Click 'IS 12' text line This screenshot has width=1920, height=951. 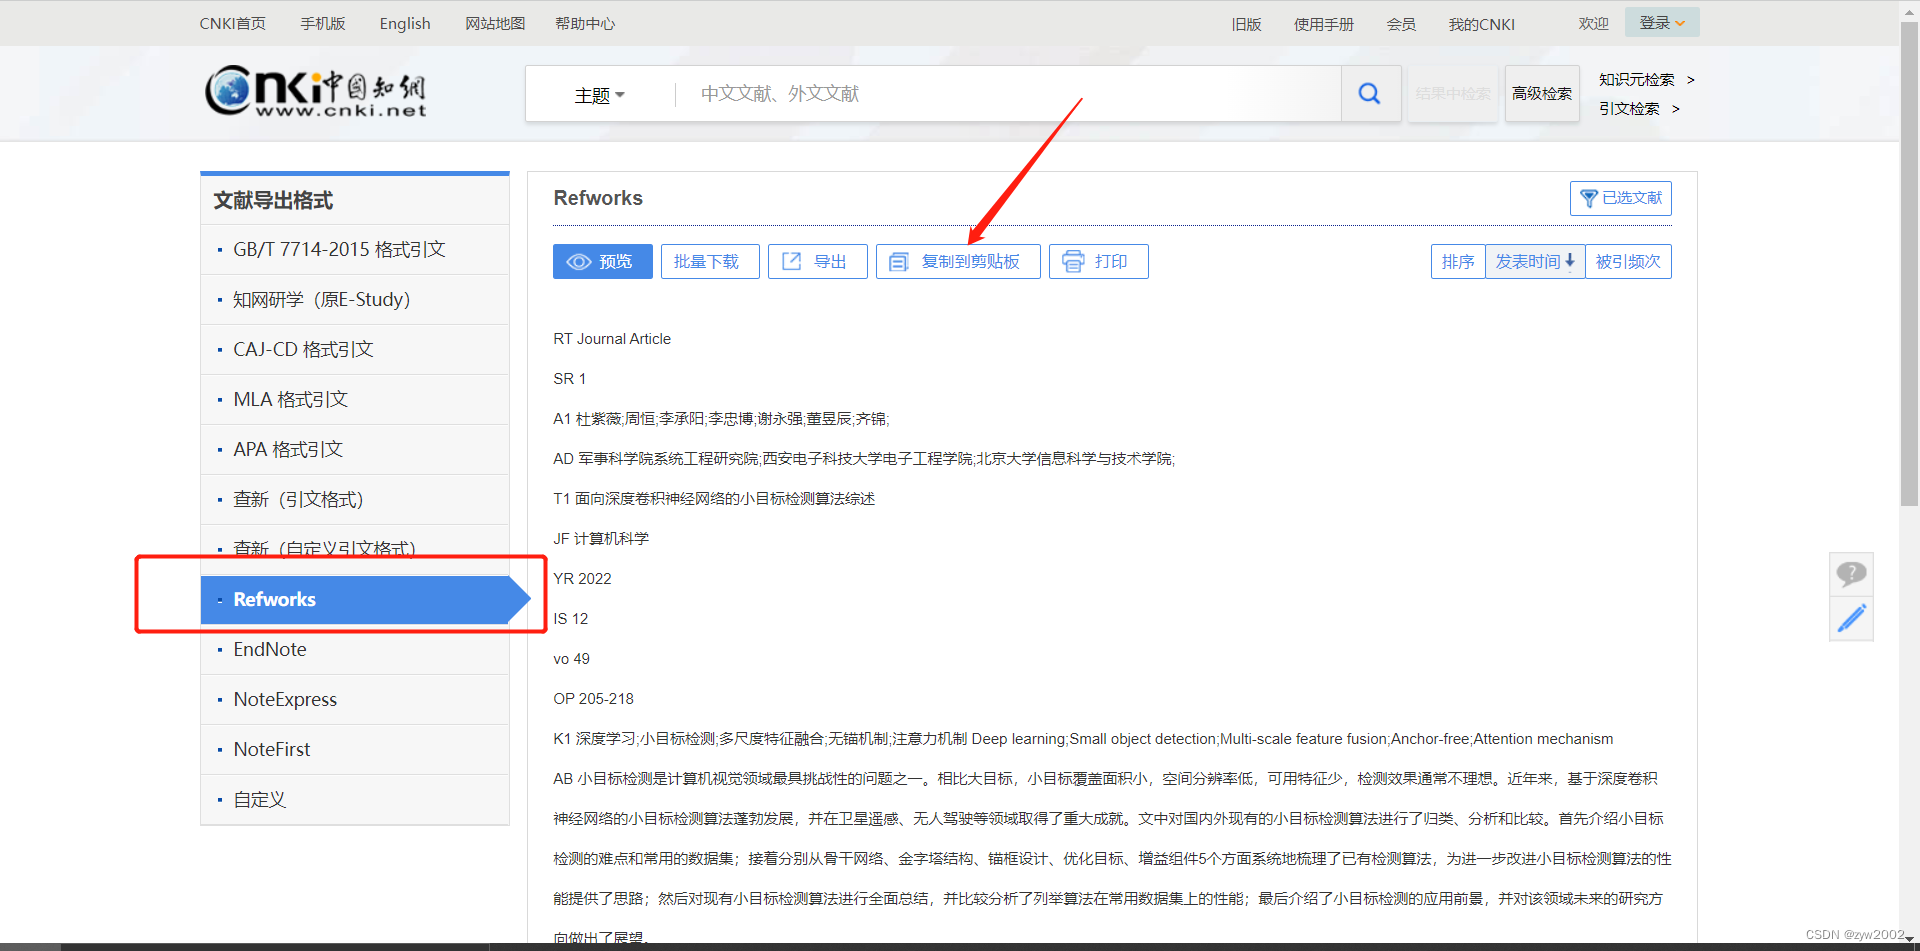[x=571, y=619]
